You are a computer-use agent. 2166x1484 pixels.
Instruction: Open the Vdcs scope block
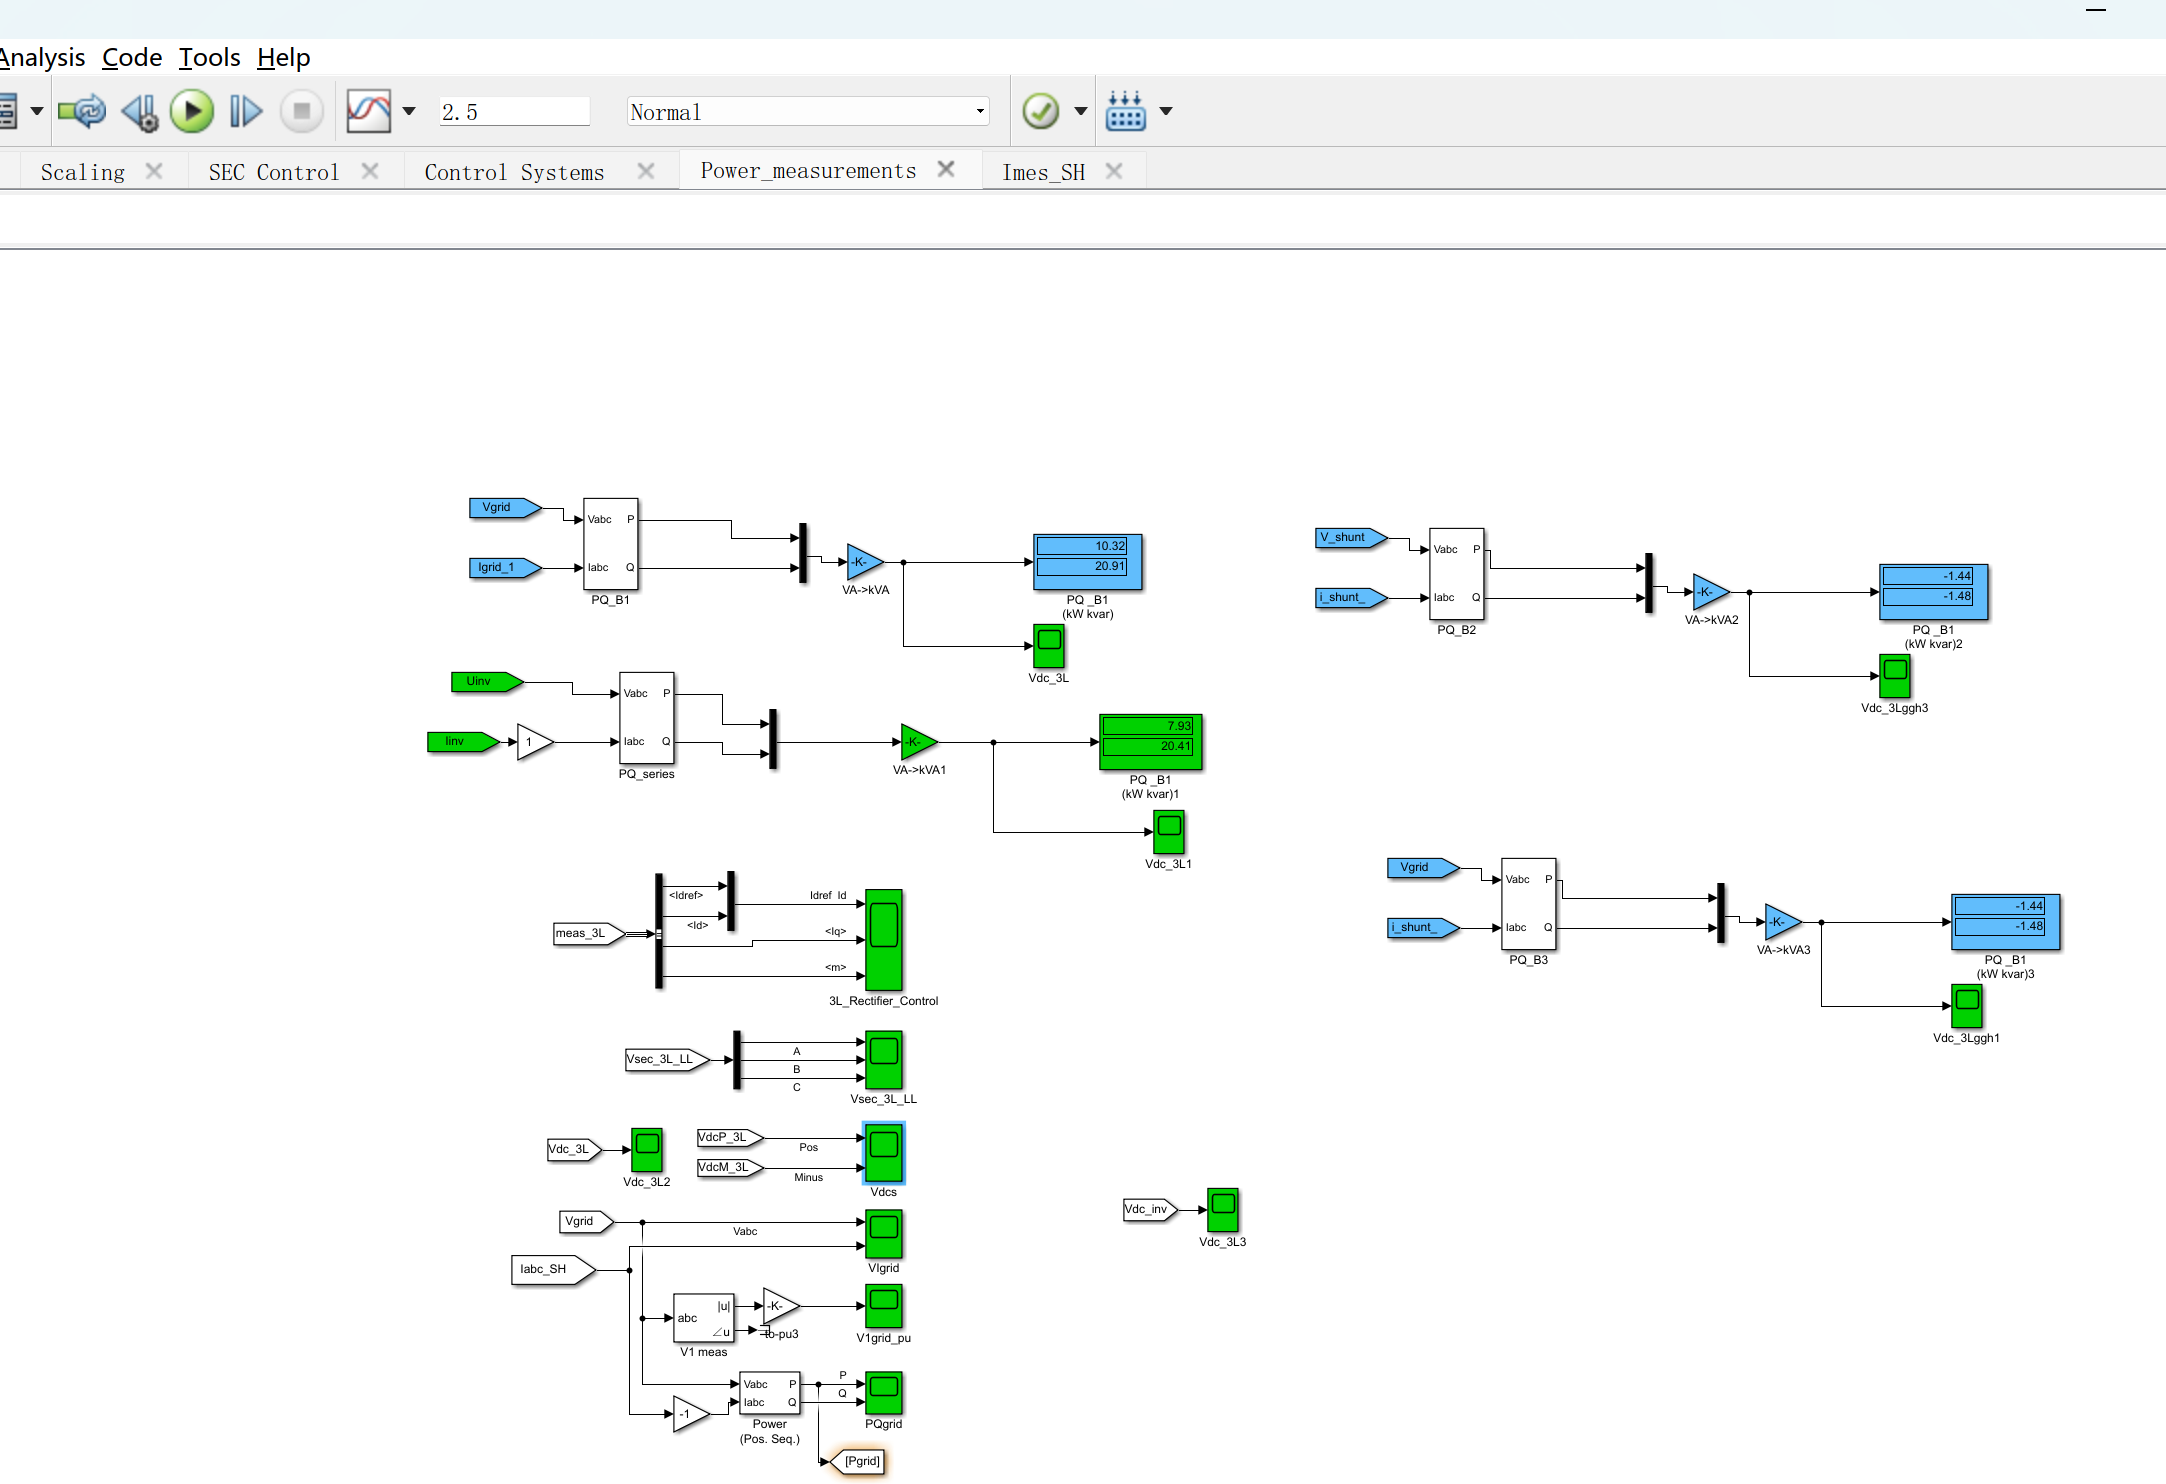point(883,1152)
